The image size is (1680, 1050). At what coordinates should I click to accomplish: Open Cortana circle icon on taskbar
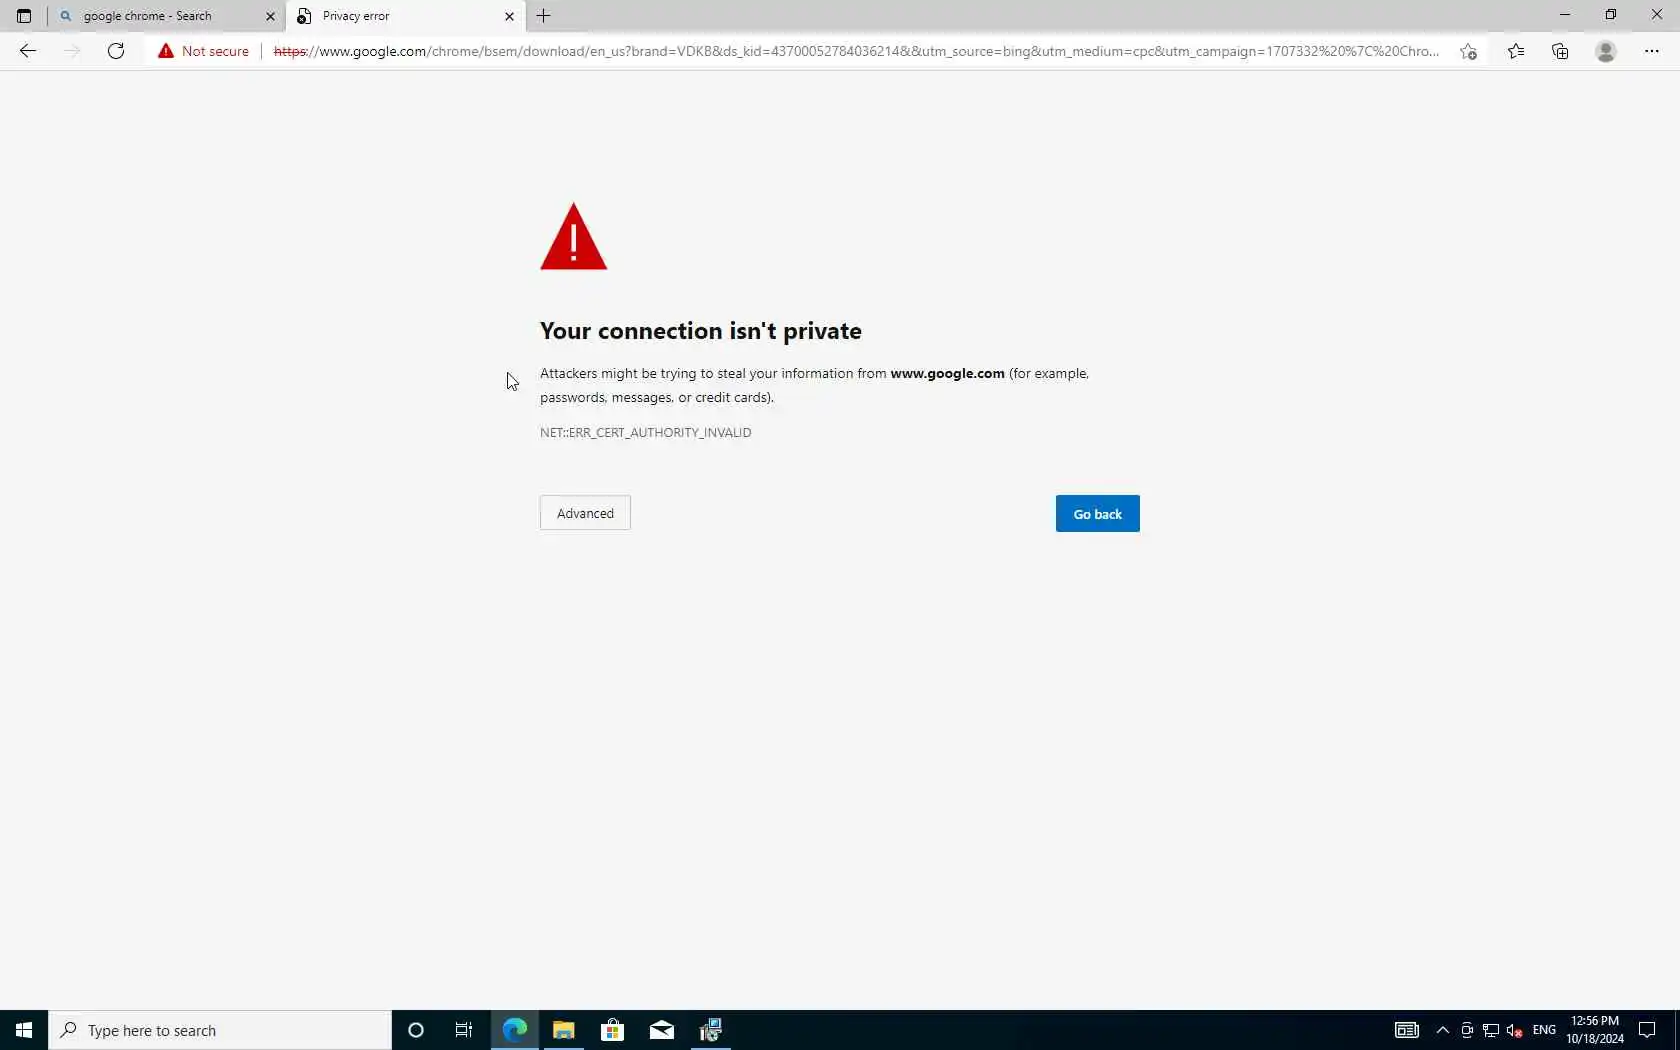[x=416, y=1030]
